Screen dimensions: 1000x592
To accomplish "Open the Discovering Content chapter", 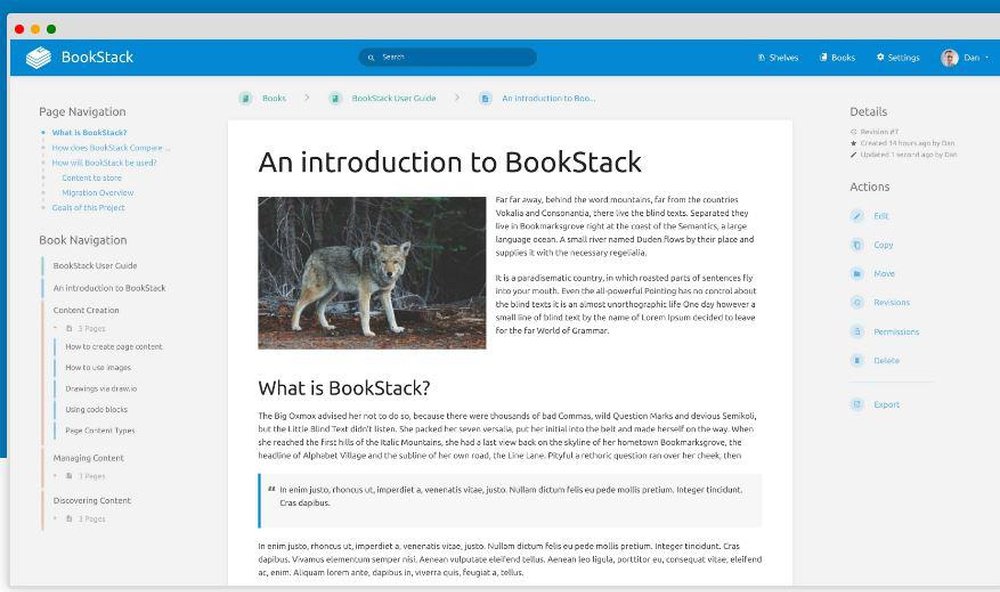I will tap(92, 501).
